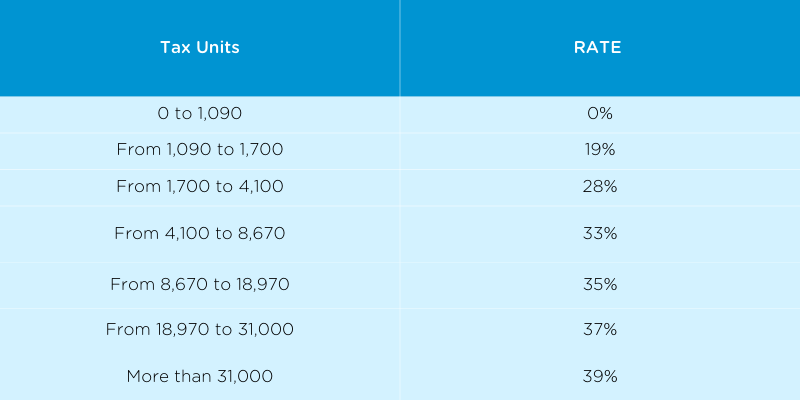Click the separator line between 33% and 35% rows
800x400 pixels.
tap(600, 262)
